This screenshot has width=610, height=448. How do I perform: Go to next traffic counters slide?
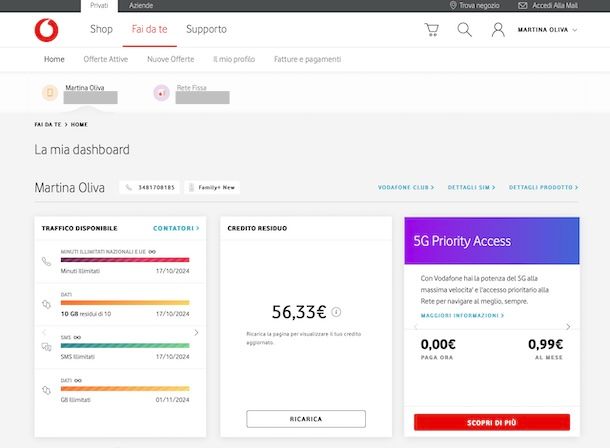point(196,332)
